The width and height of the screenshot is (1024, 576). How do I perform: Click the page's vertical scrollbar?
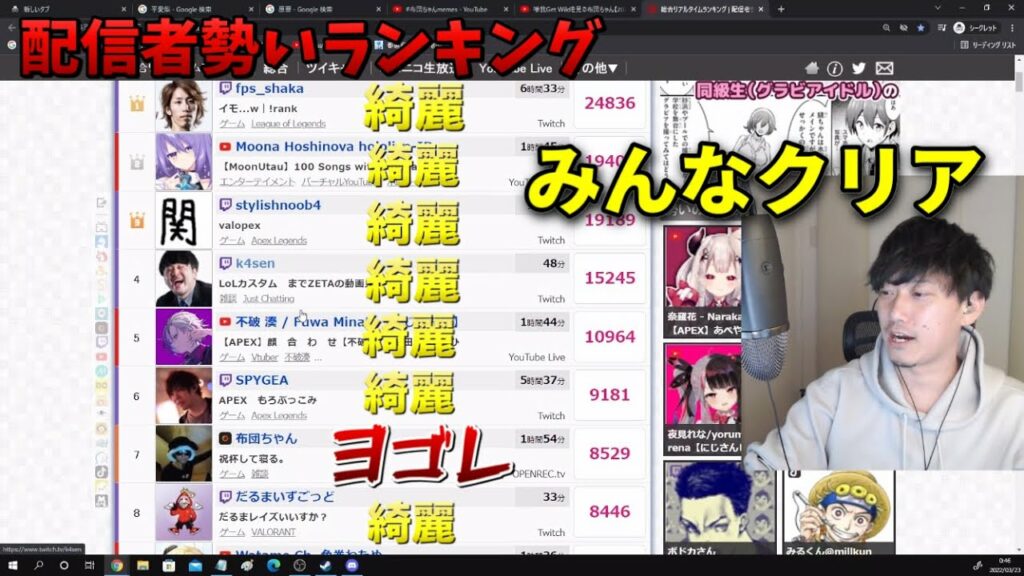coord(1017,300)
